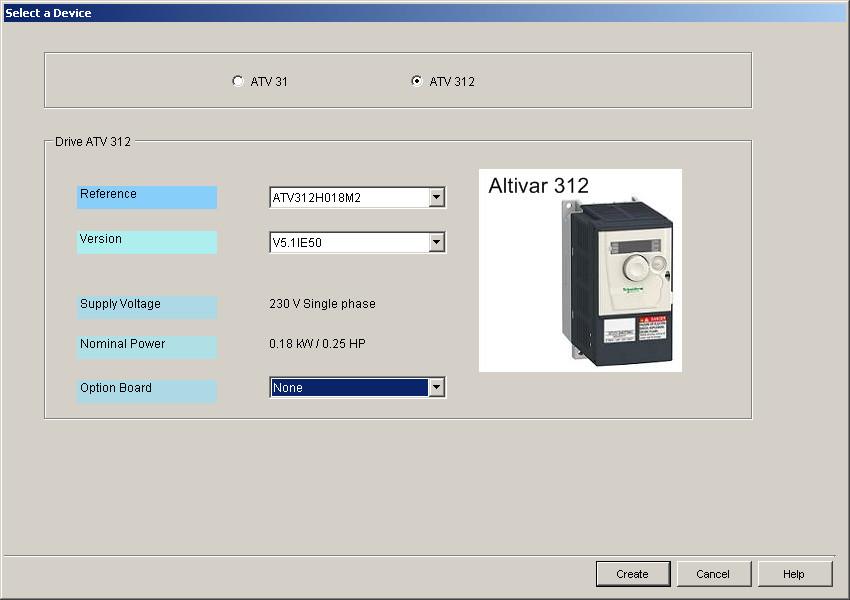Open the Reference dropdown arrow

pyautogui.click(x=436, y=197)
